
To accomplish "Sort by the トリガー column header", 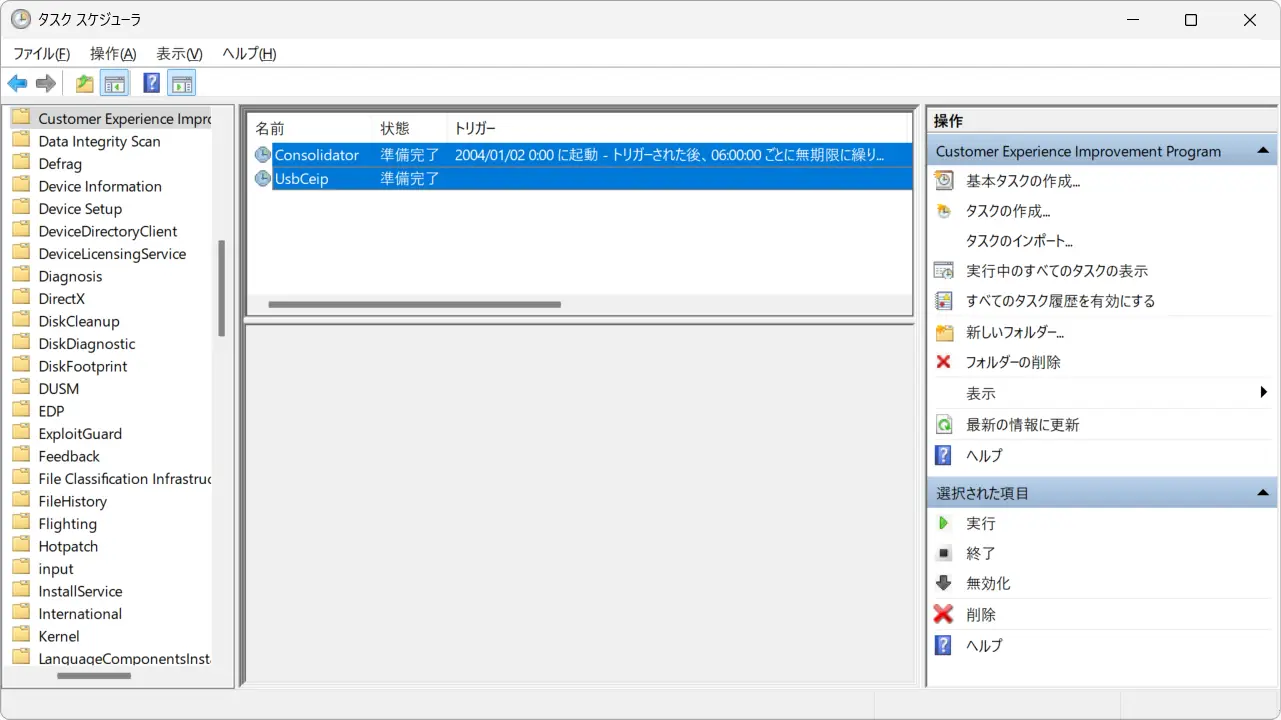I will click(x=677, y=128).
